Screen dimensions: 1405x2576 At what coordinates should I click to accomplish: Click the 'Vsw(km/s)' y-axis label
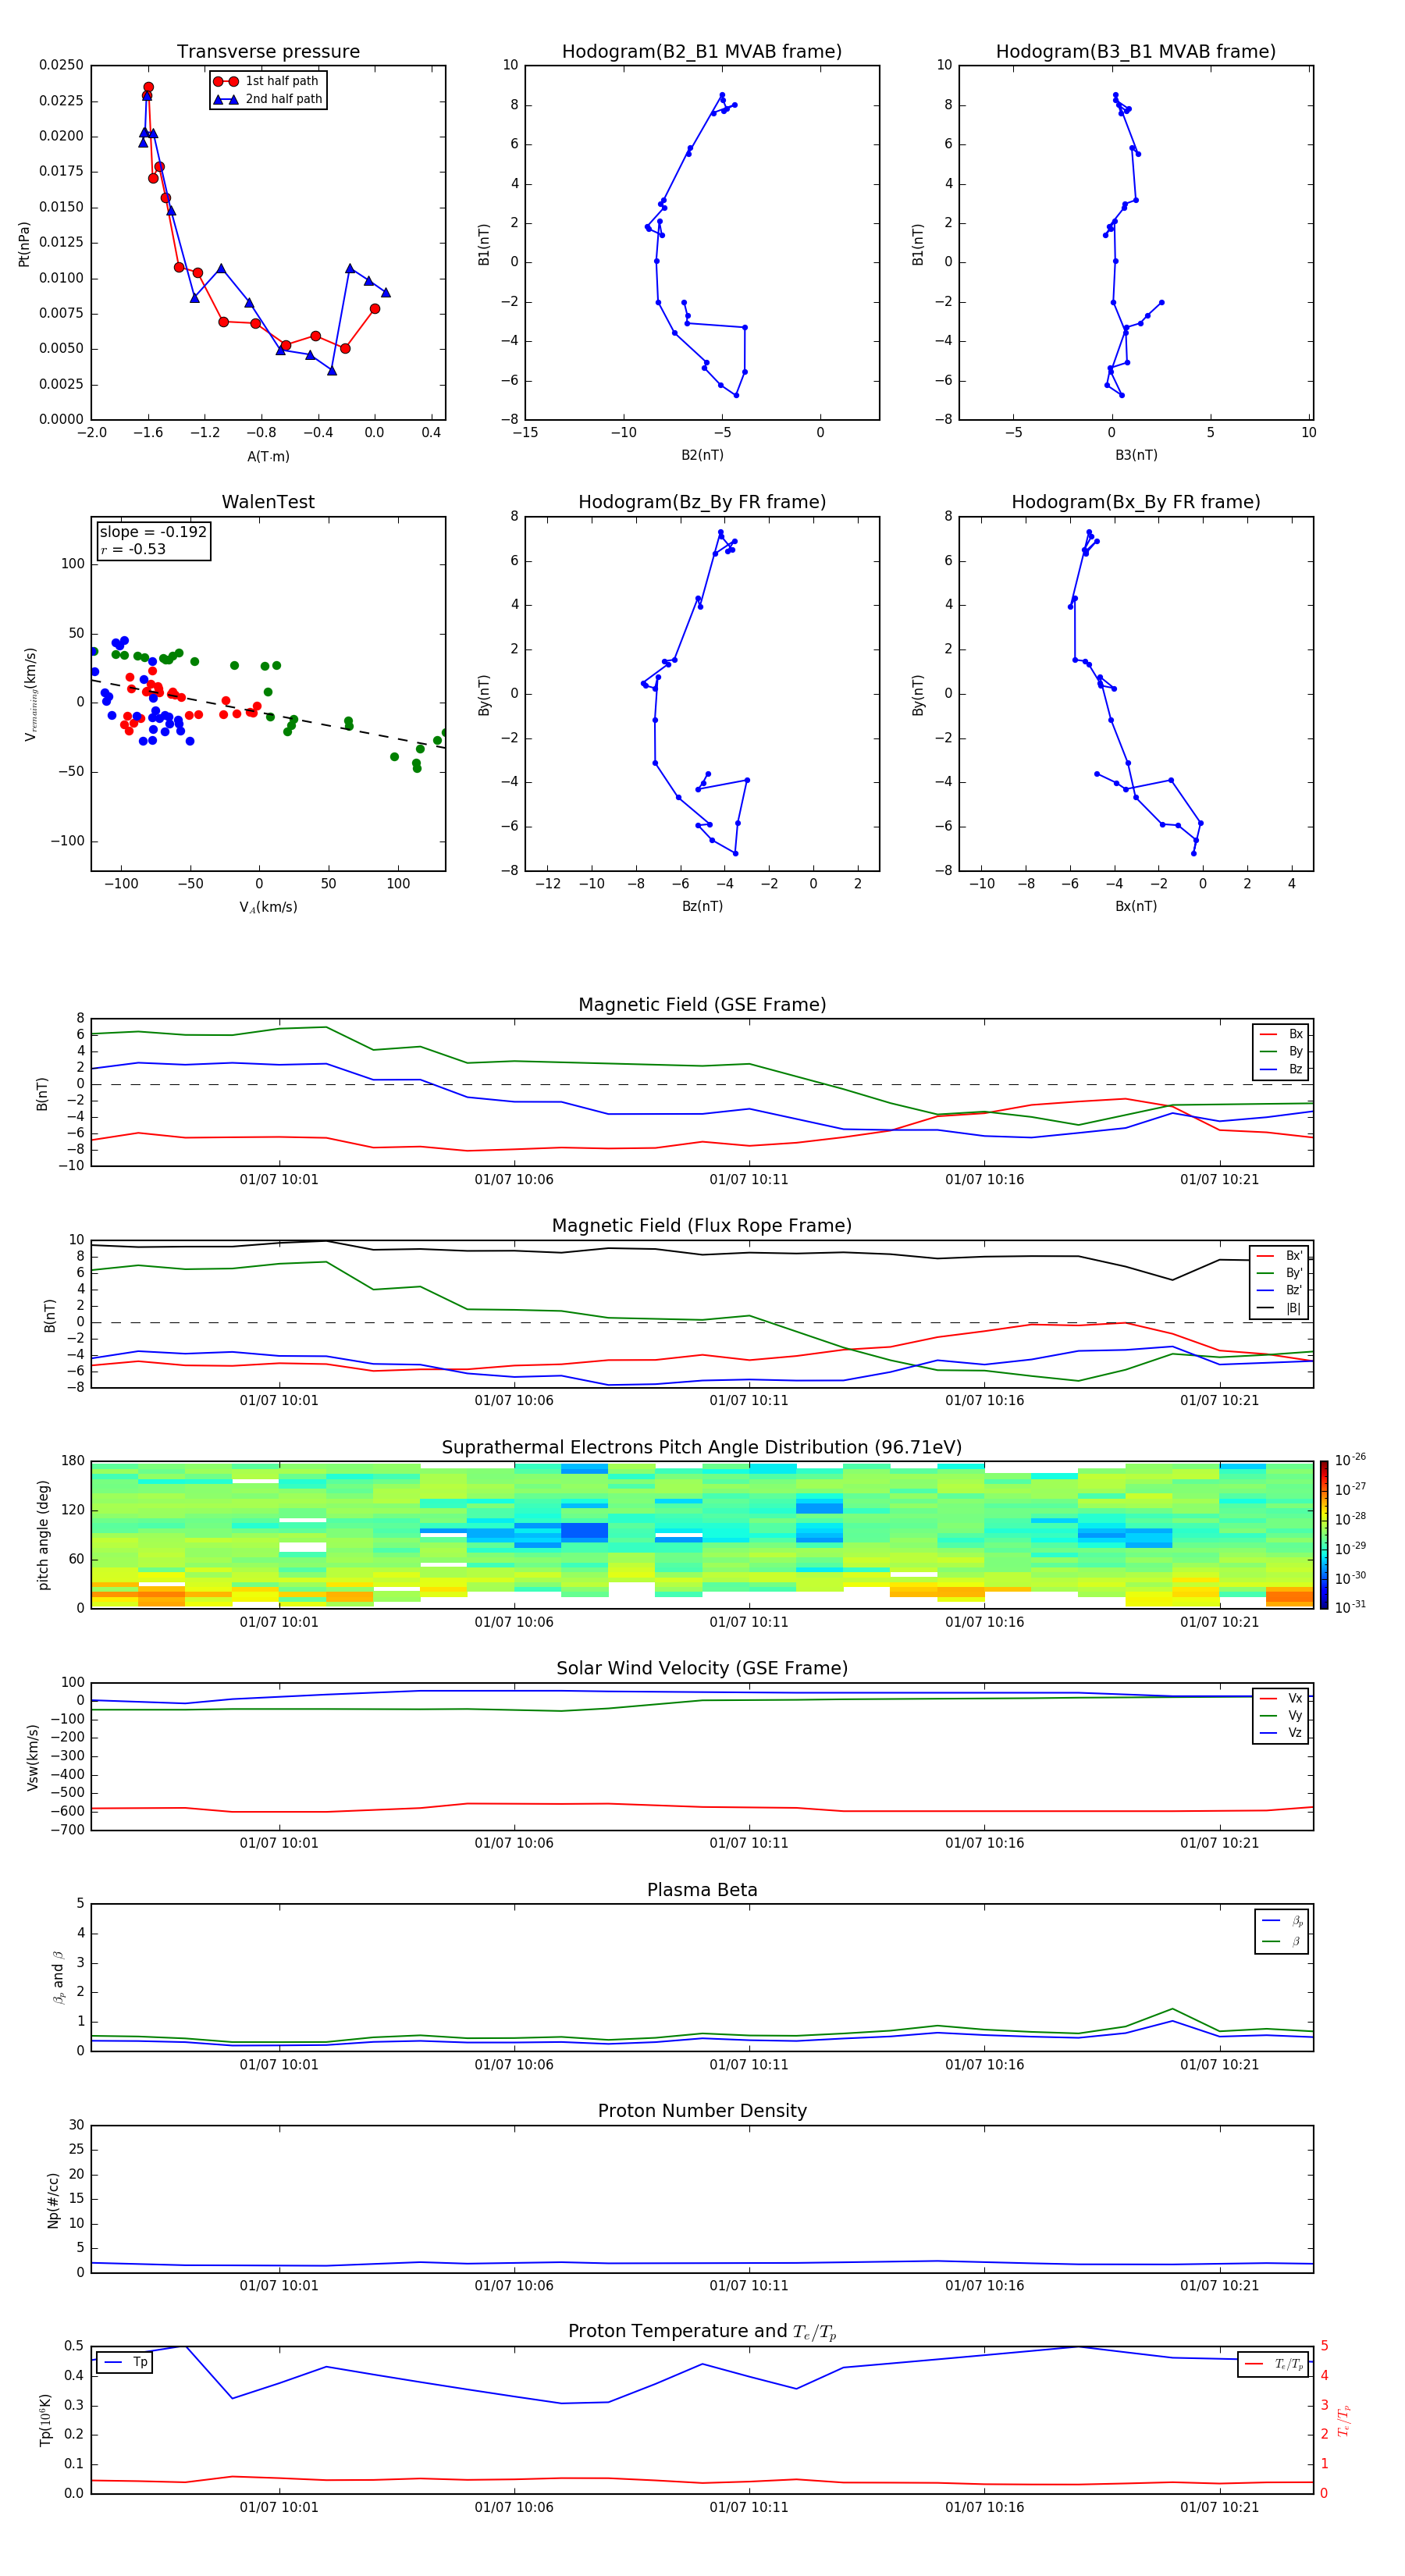click(32, 1757)
